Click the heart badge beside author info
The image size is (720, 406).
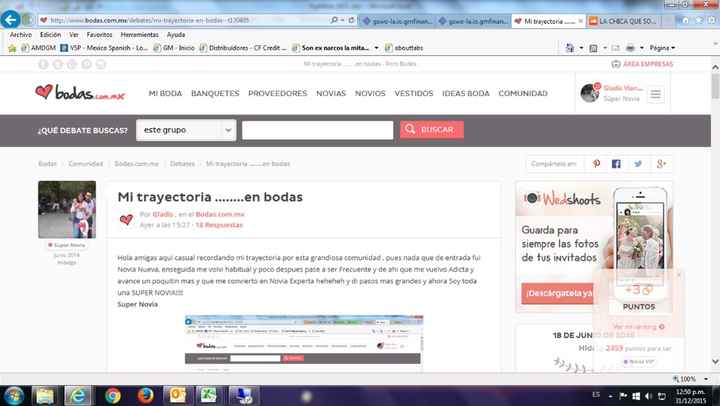[x=126, y=220]
